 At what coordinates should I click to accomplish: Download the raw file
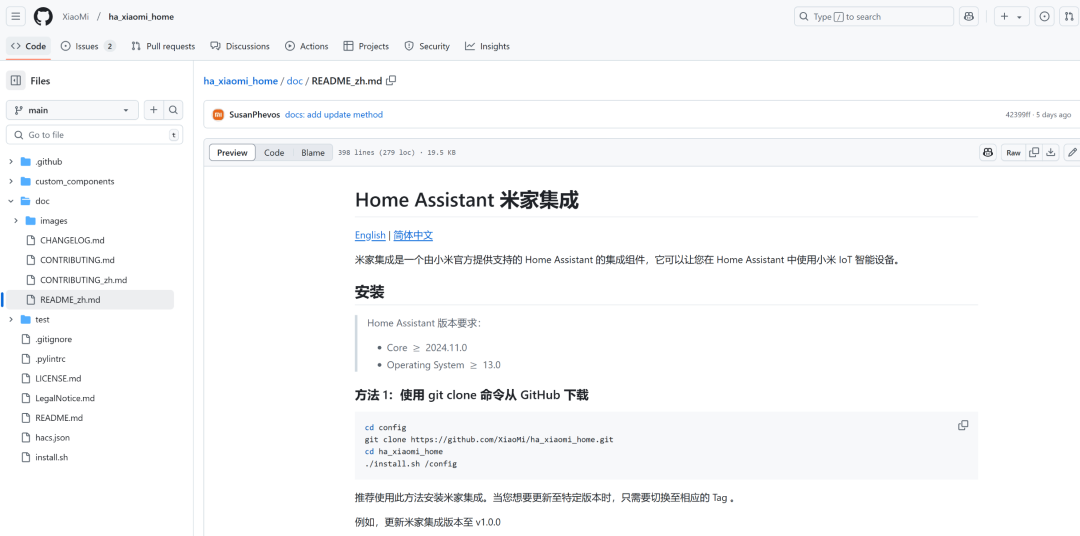1050,152
